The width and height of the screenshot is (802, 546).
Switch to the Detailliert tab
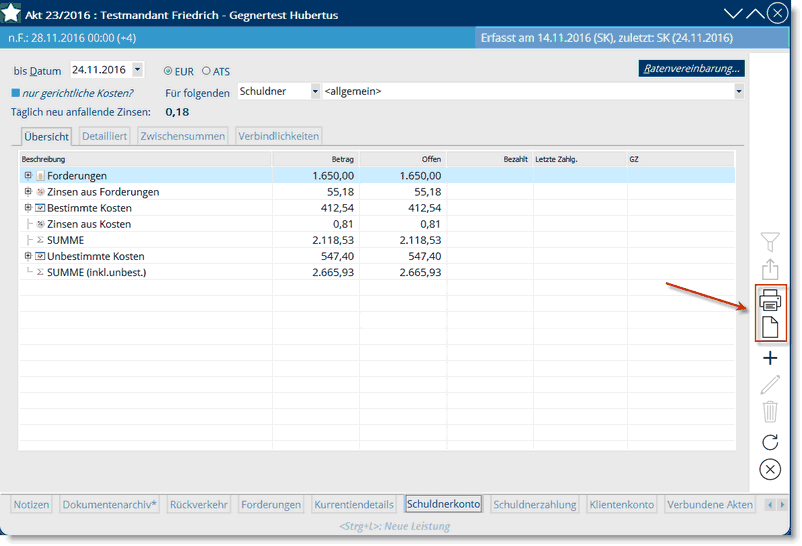pos(104,136)
